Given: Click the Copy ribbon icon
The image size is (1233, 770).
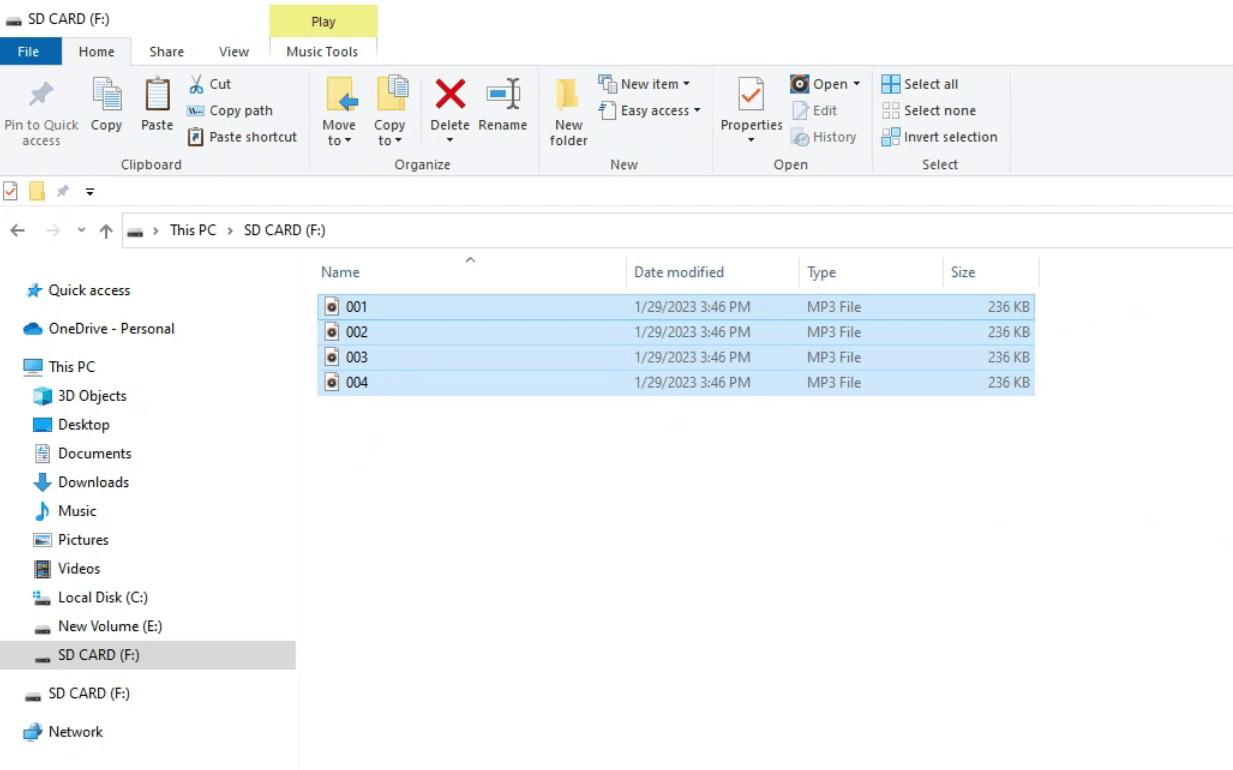Looking at the screenshot, I should 106,95.
